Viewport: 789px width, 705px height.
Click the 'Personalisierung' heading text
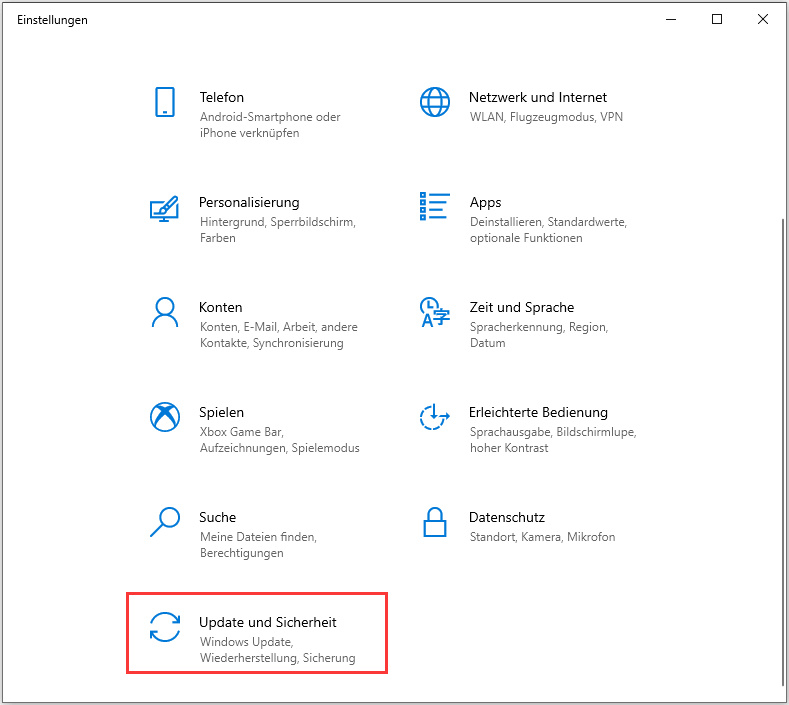(x=249, y=202)
